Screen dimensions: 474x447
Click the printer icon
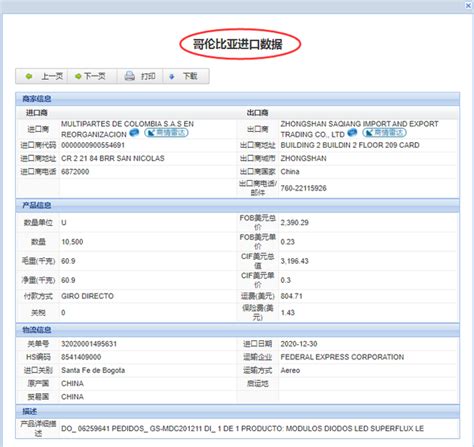(x=130, y=76)
